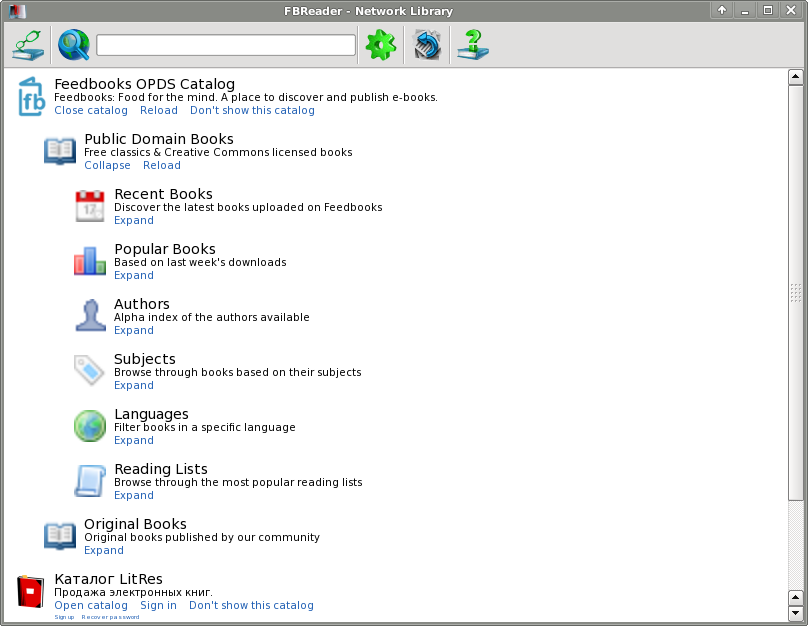Viewport: 808px width, 626px height.
Task: Sign in to the LitRes catalog
Action: [158, 605]
